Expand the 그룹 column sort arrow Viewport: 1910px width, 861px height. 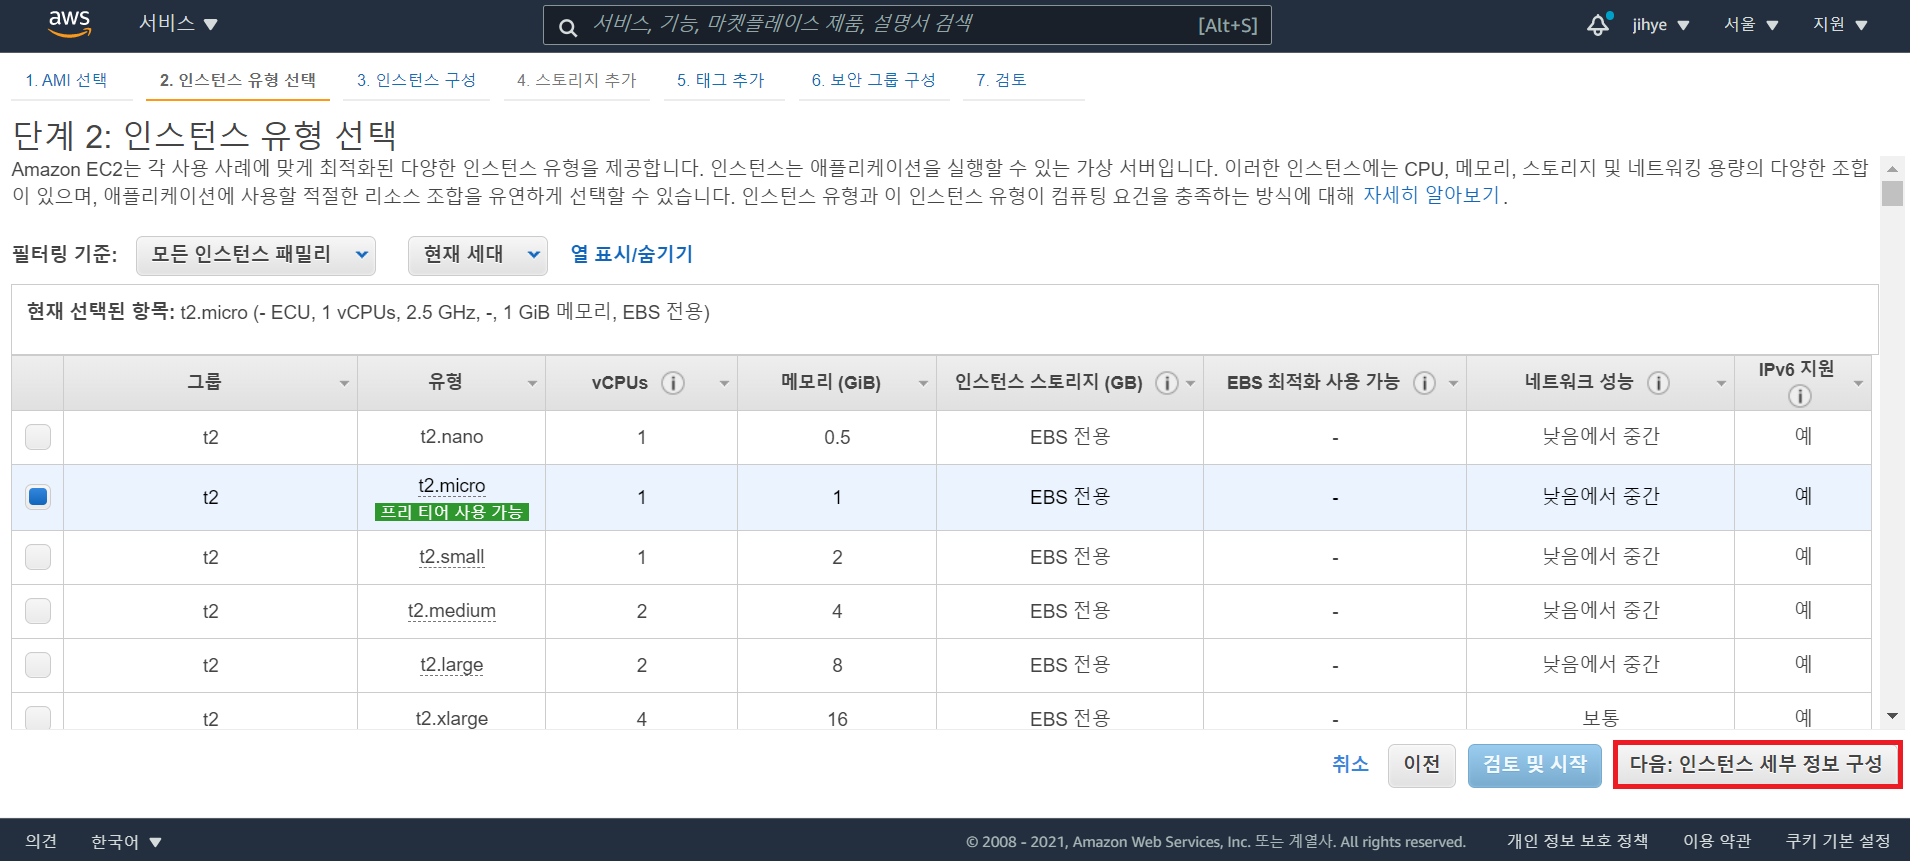(x=344, y=384)
